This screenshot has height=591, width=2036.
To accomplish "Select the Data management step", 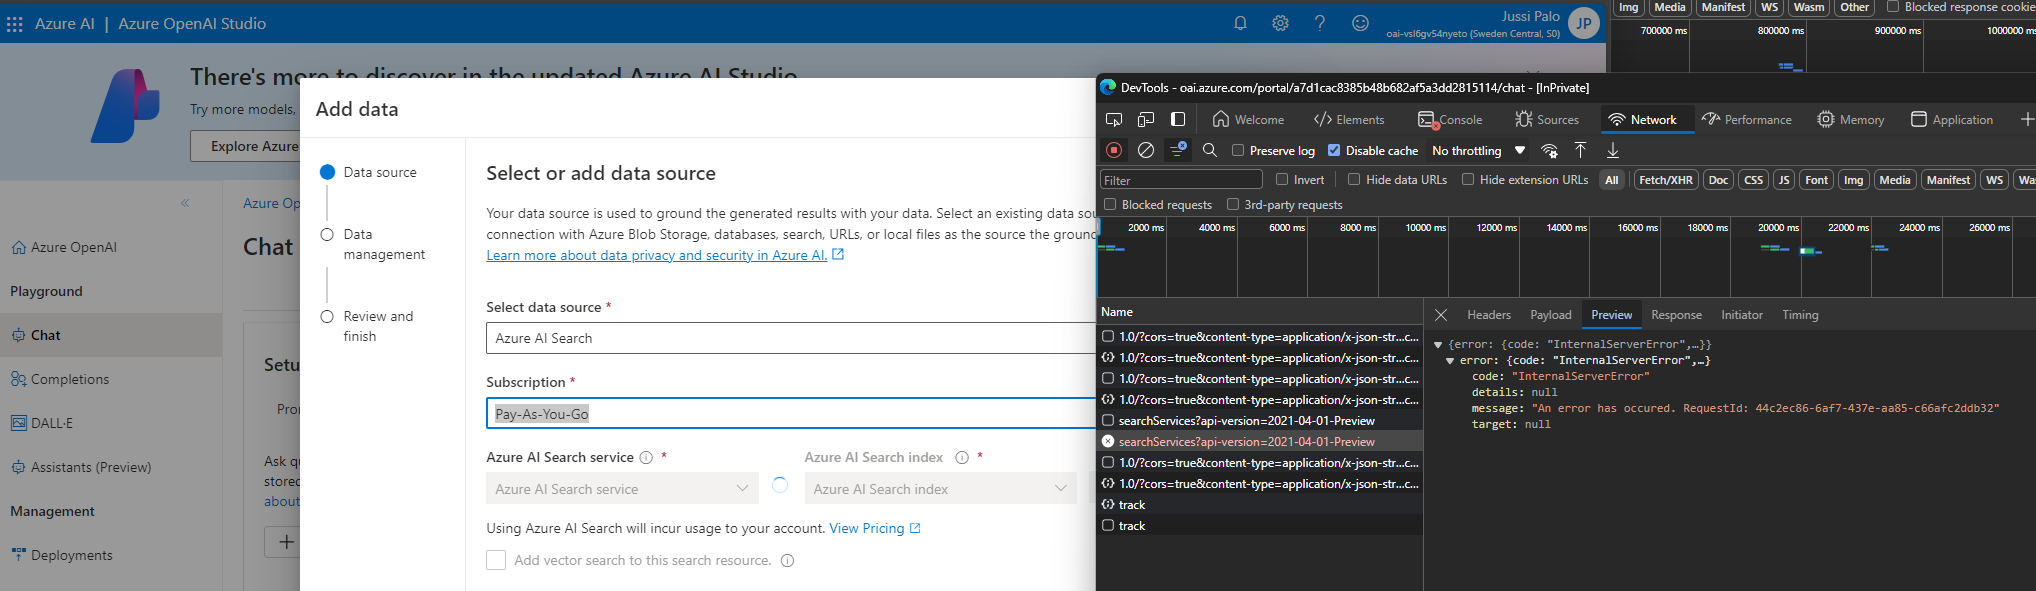I will 372,244.
